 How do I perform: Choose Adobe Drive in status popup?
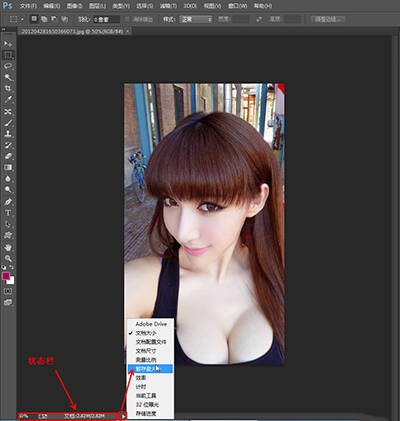click(x=151, y=324)
